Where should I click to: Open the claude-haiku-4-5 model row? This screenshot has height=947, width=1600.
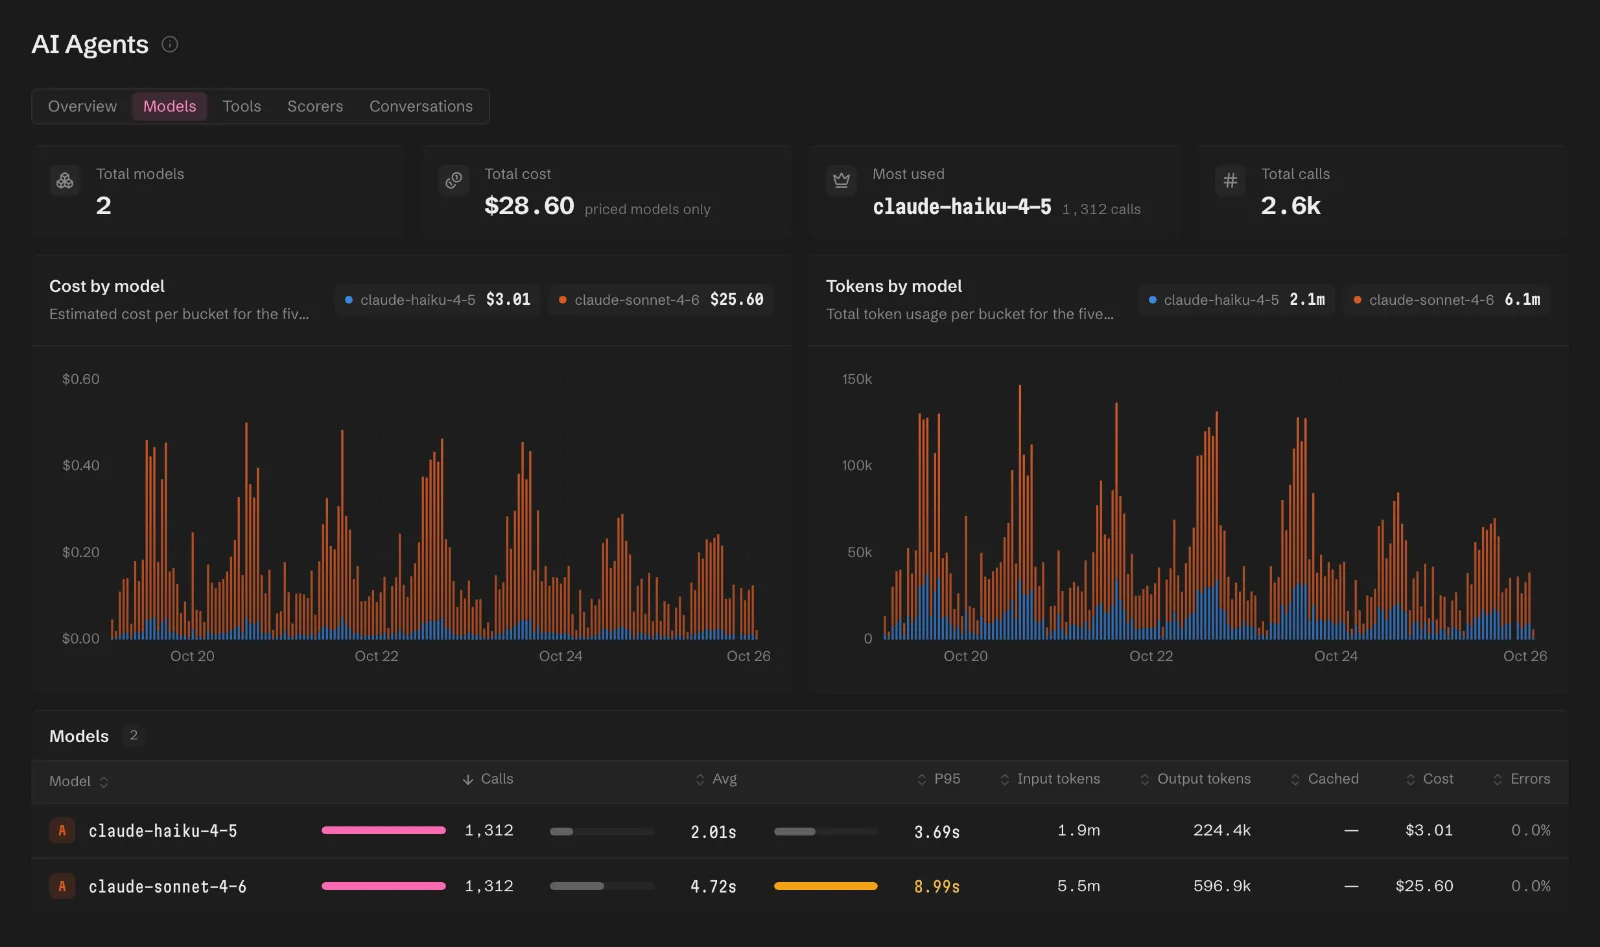pyautogui.click(x=800, y=831)
